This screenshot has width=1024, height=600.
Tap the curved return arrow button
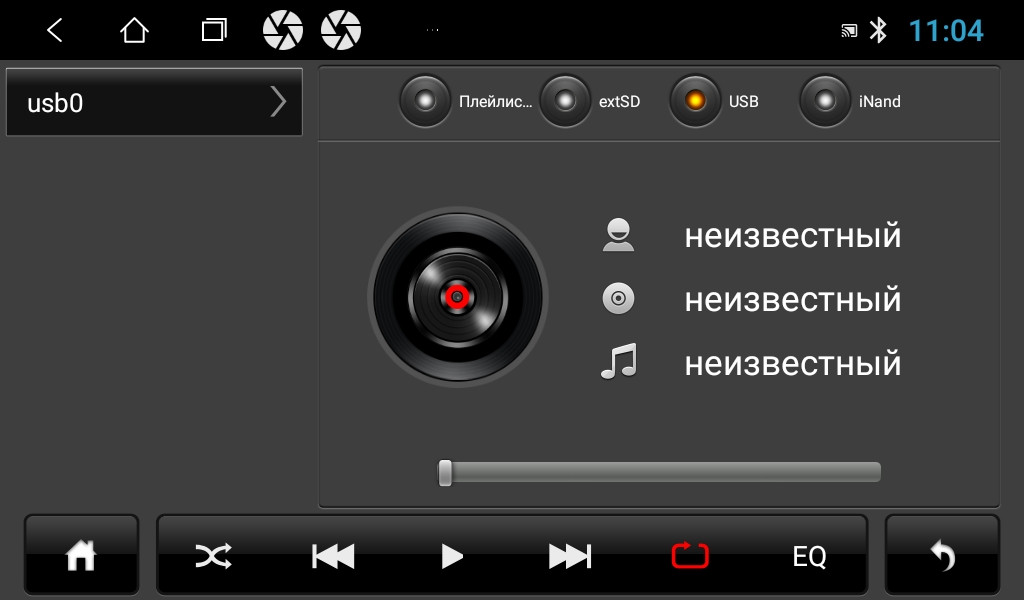[x=942, y=556]
